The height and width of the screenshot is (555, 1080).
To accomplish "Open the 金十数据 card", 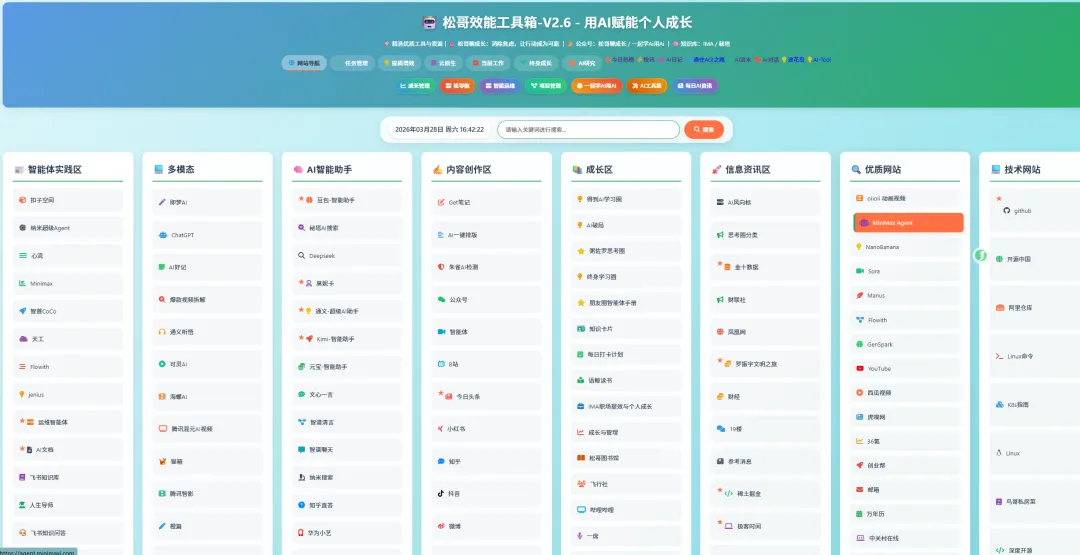I will [765, 266].
